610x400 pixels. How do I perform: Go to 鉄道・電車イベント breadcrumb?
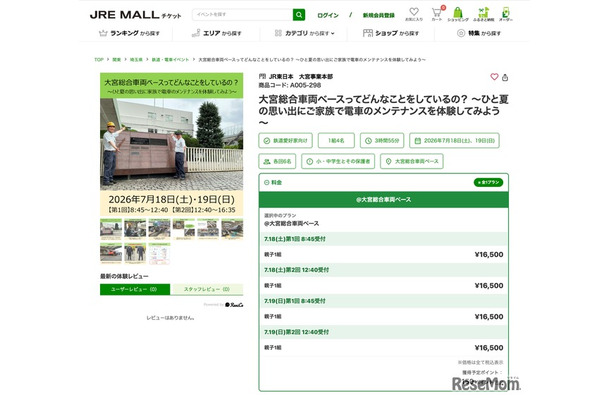tap(170, 60)
